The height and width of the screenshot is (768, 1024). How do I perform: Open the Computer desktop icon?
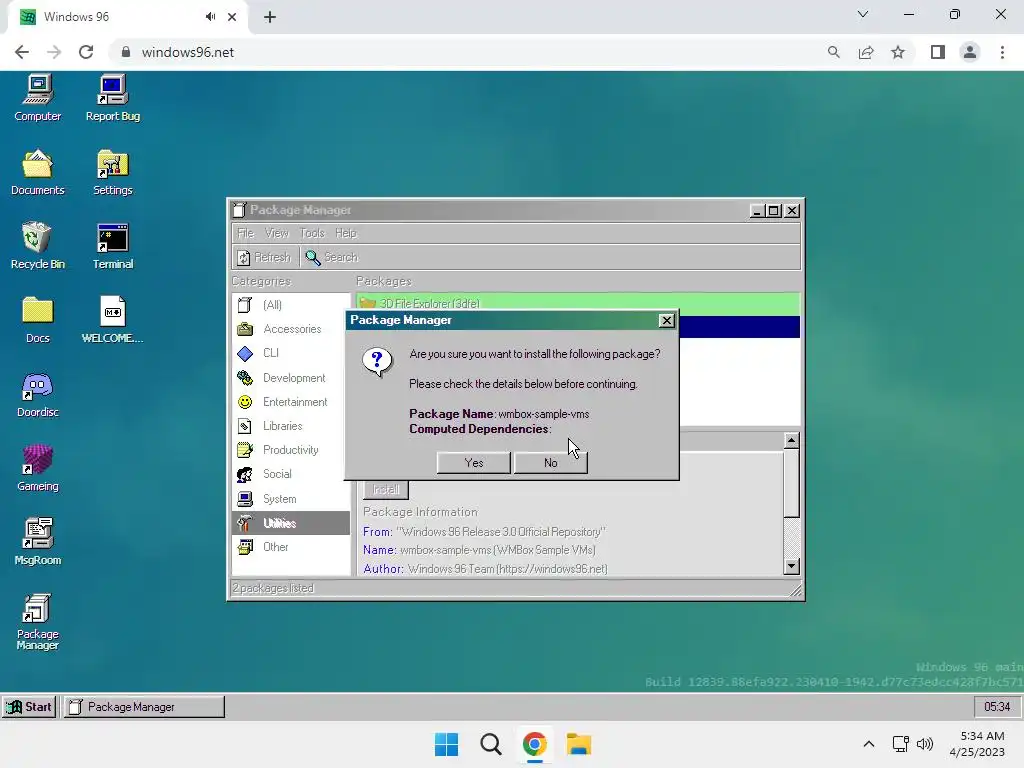pos(38,98)
